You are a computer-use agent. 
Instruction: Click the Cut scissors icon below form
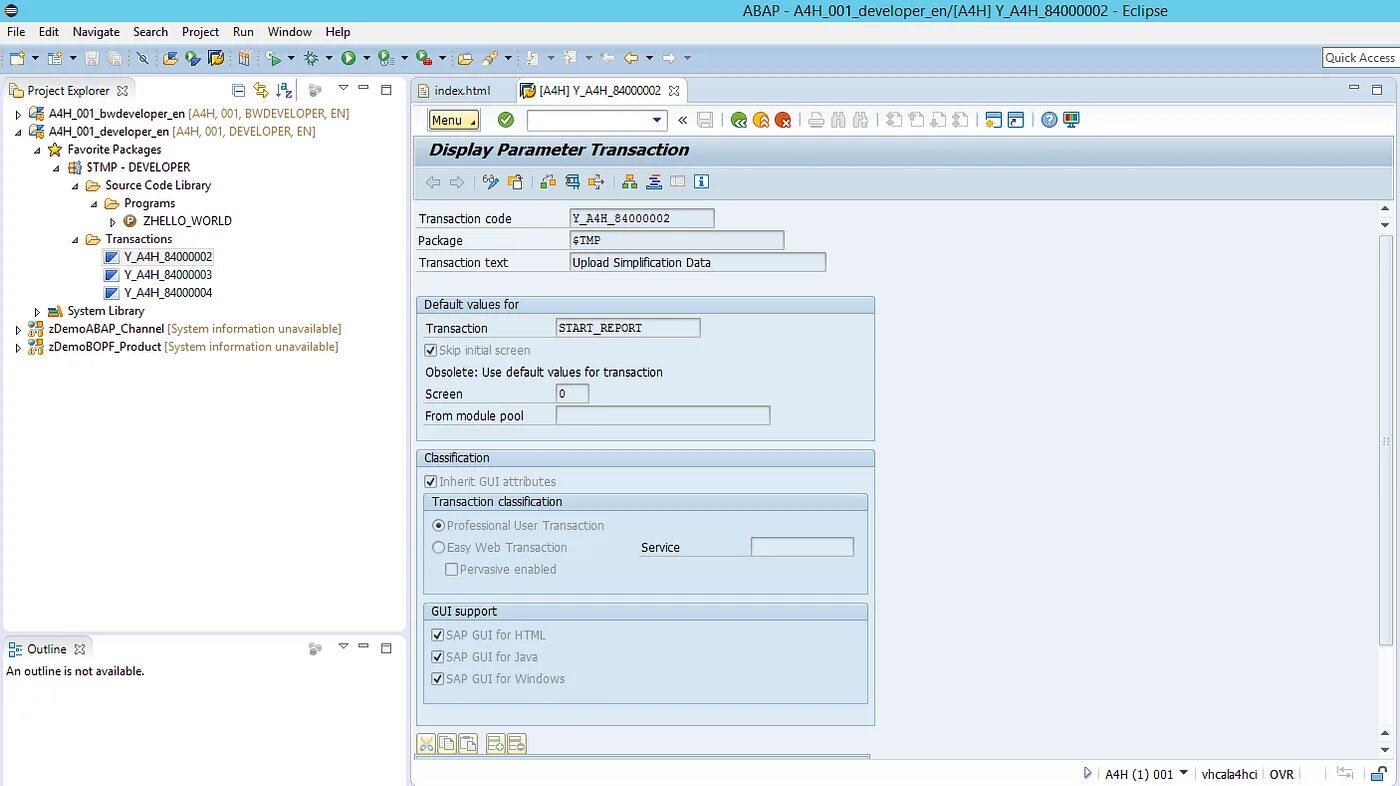(x=427, y=744)
